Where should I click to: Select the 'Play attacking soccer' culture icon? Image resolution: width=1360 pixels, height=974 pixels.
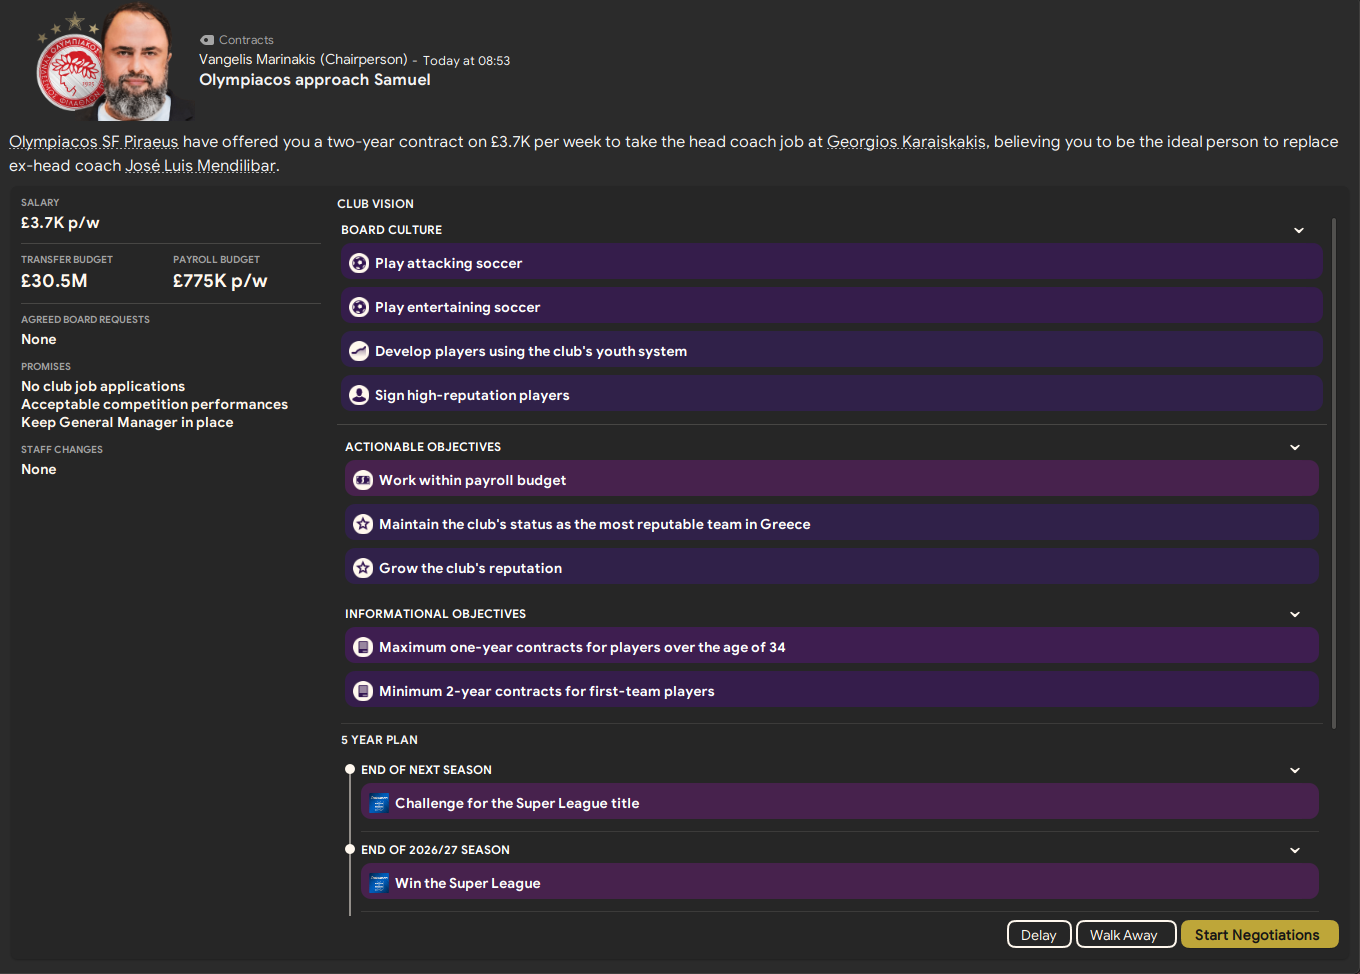(x=359, y=263)
